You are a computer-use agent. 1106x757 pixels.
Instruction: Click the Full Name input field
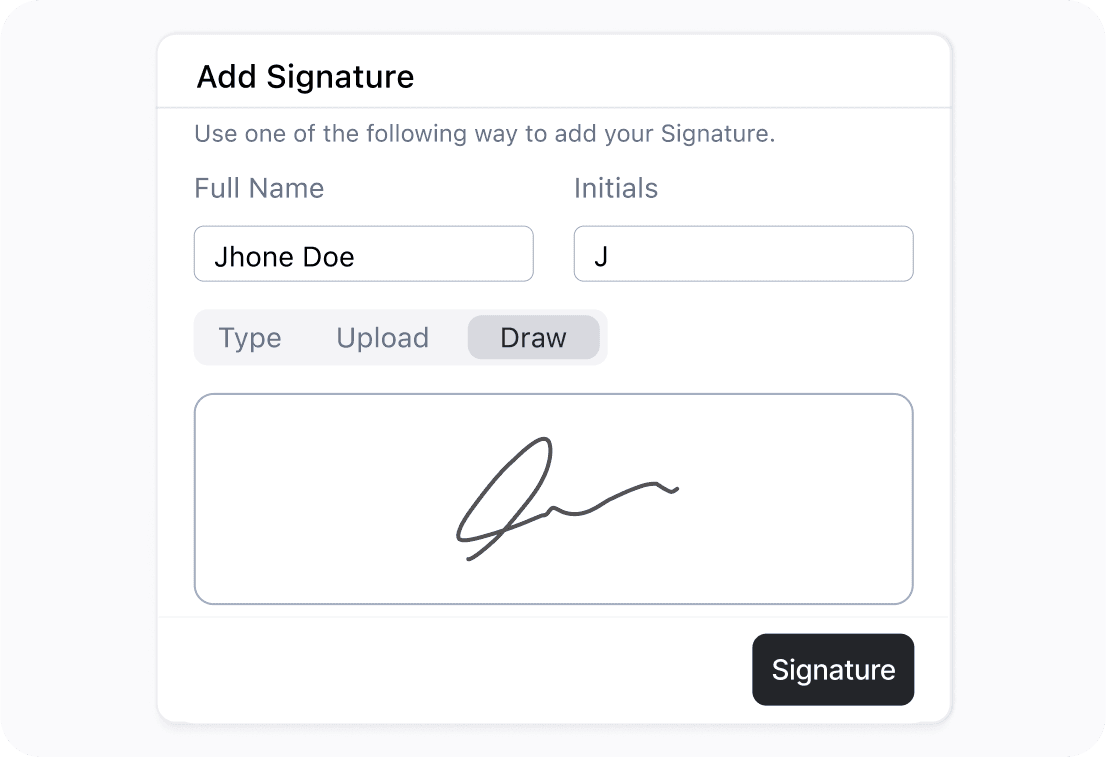click(x=363, y=254)
